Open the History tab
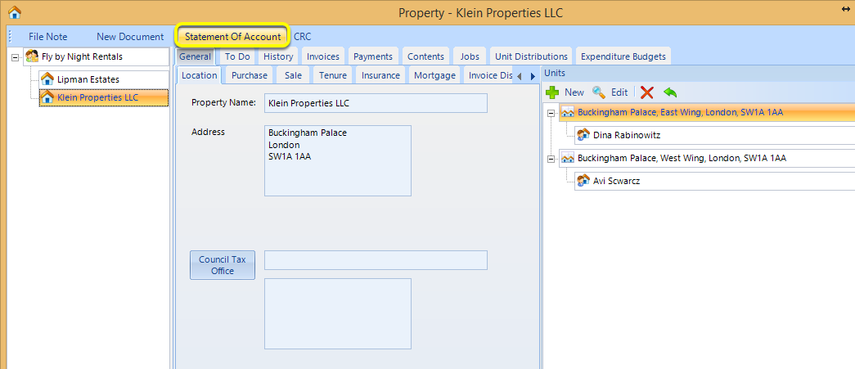Viewport: 855px width, 369px height. click(278, 56)
